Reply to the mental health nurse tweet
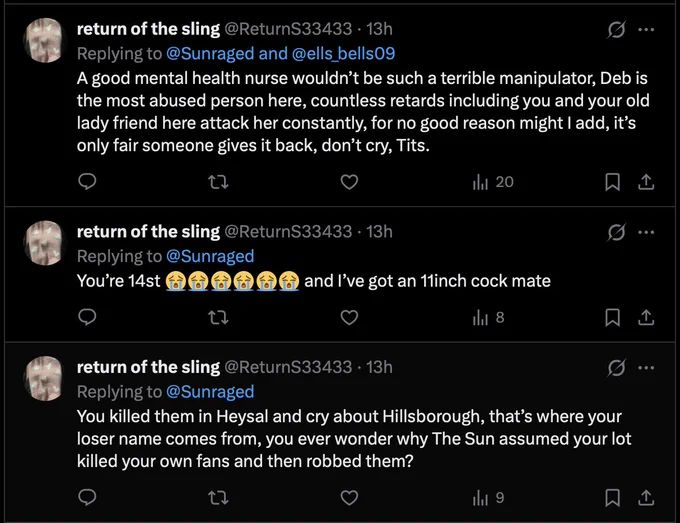 click(x=87, y=182)
